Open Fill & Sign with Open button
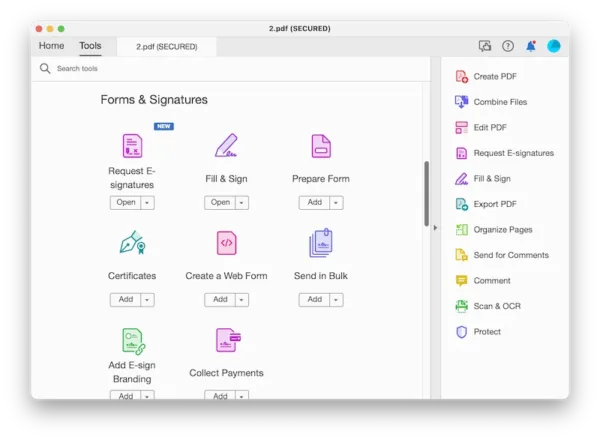 click(220, 203)
